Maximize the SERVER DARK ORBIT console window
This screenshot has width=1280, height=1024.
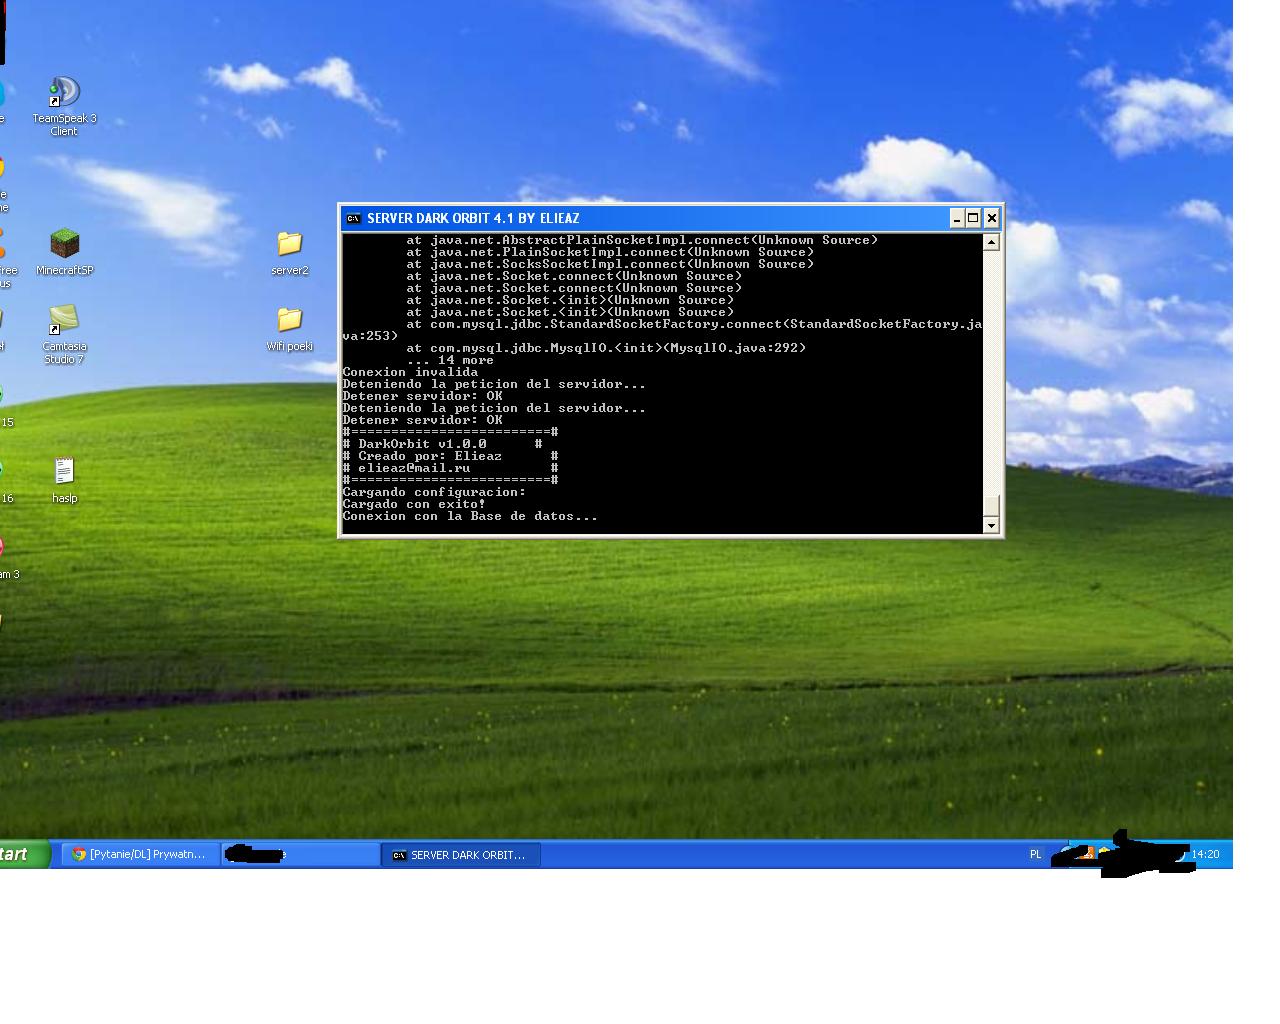click(973, 218)
